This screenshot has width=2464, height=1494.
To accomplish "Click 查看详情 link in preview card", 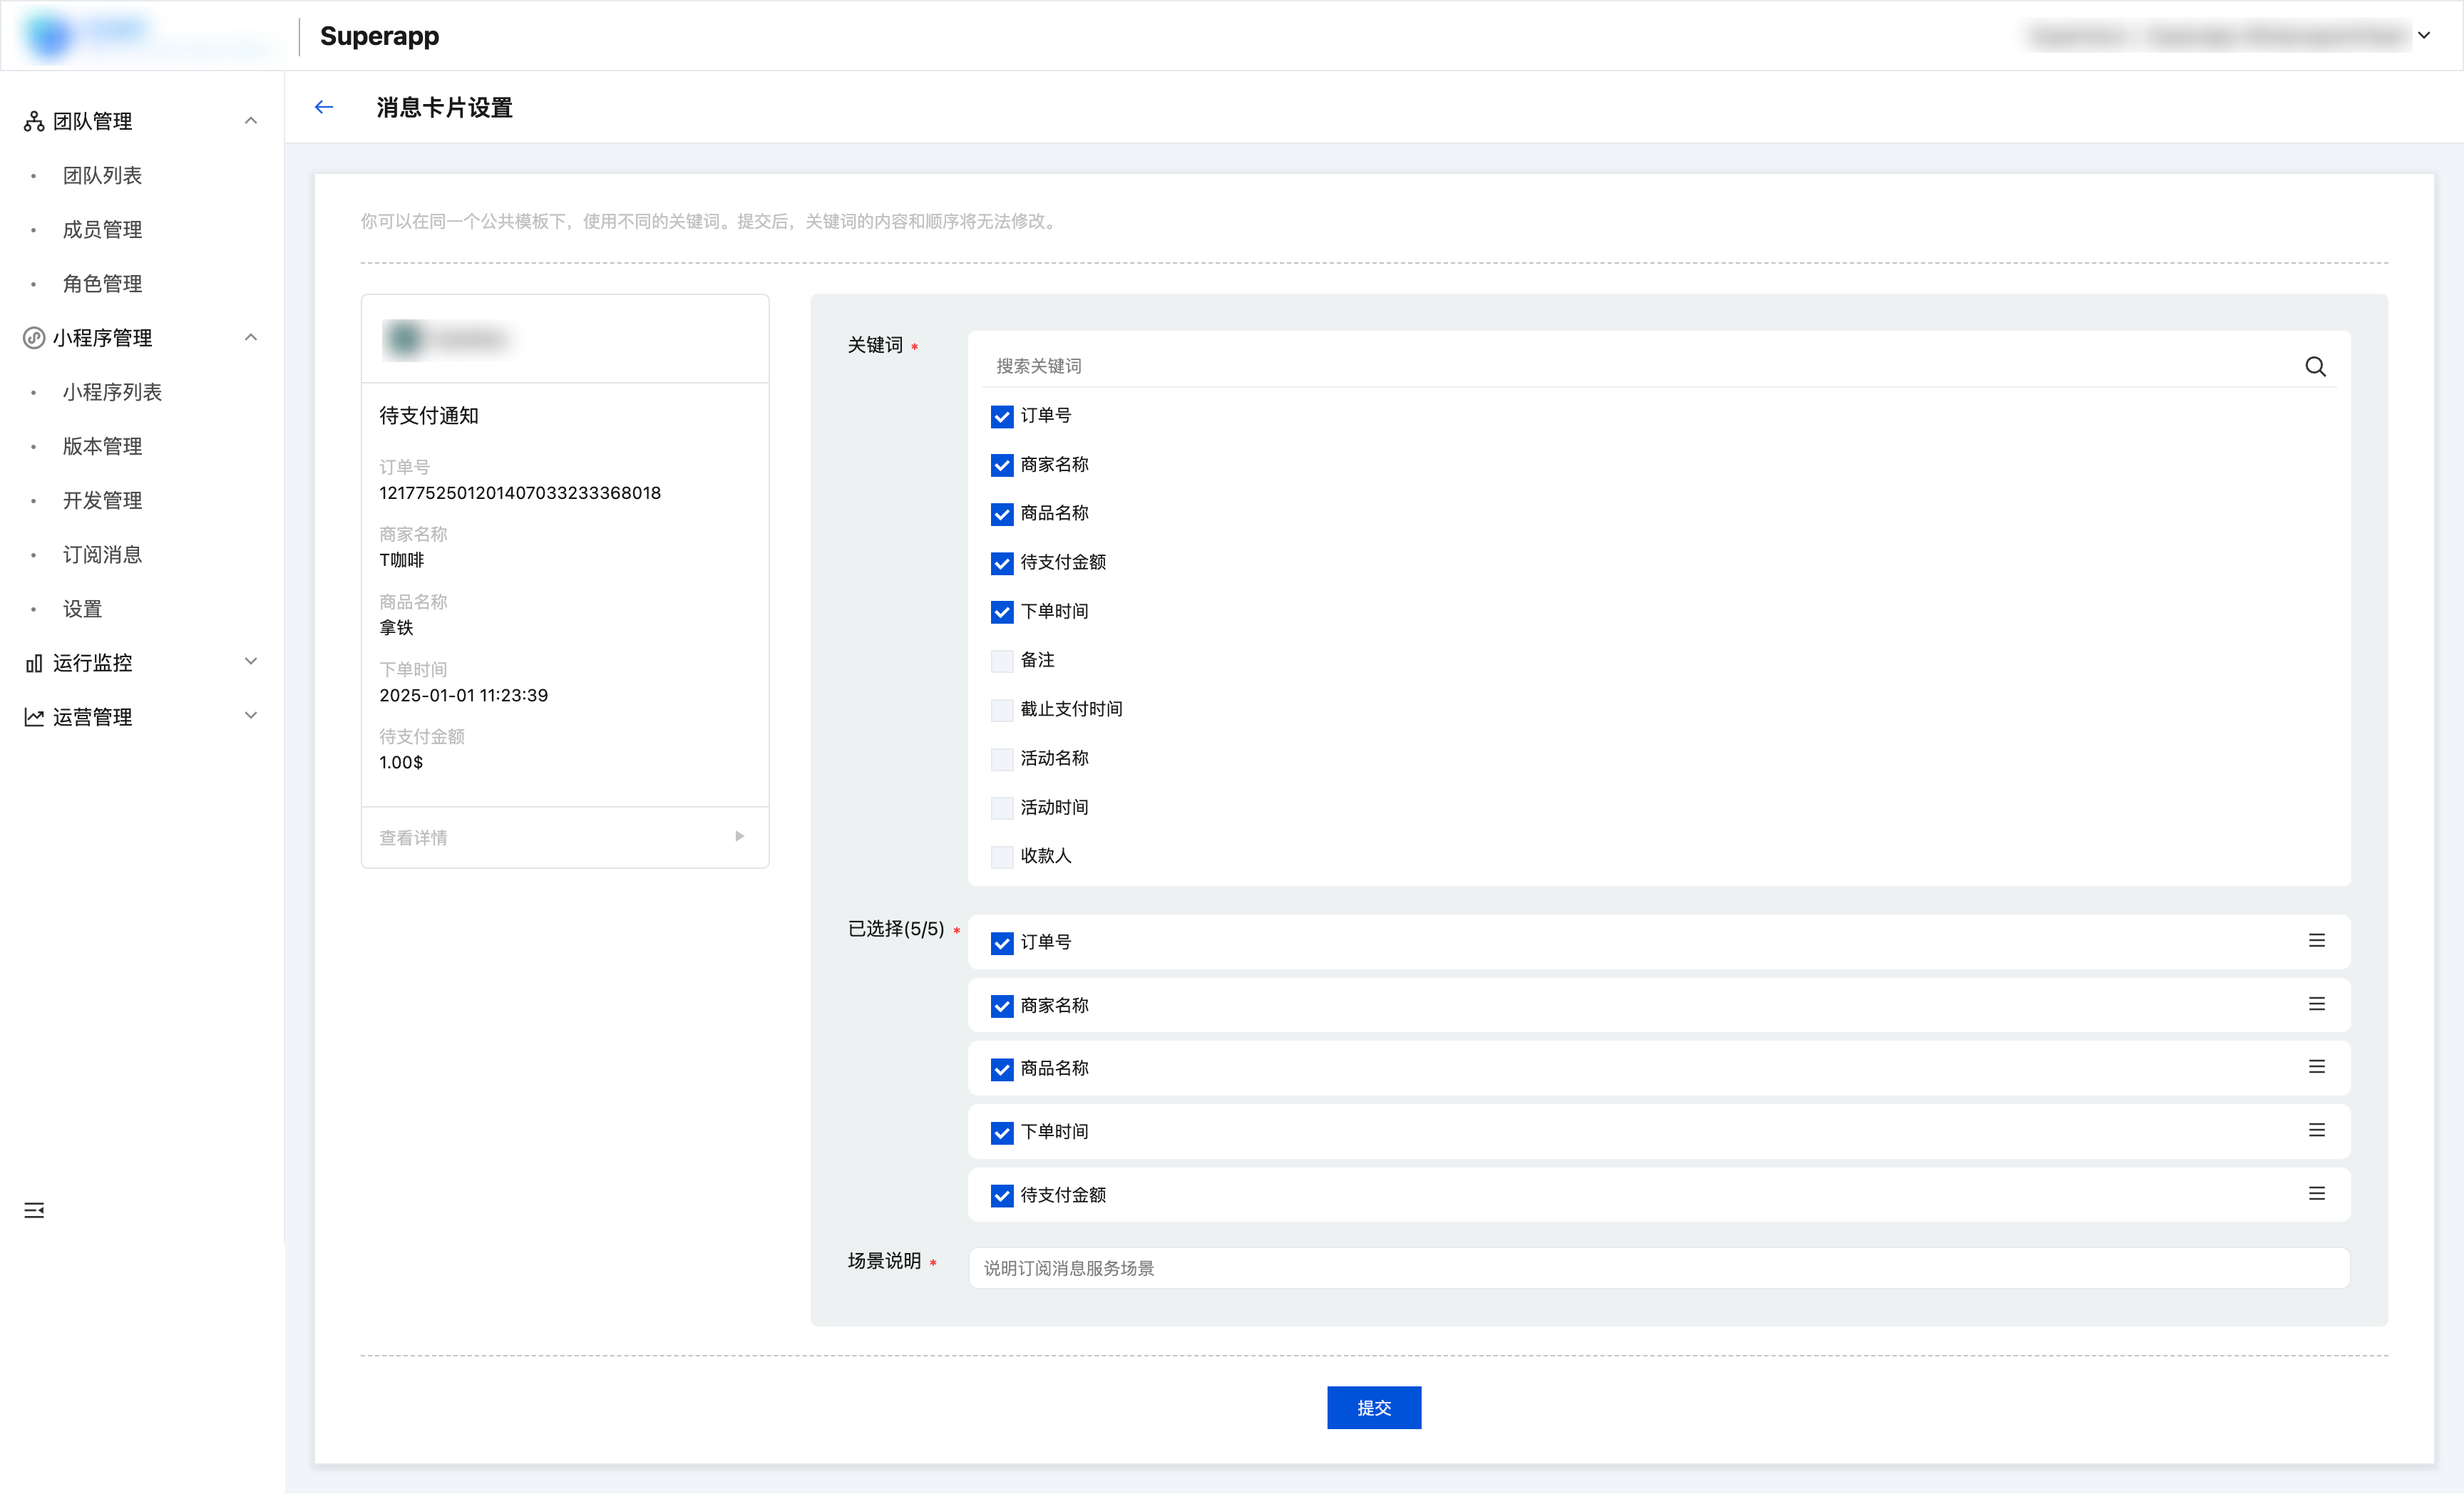I will (x=413, y=837).
